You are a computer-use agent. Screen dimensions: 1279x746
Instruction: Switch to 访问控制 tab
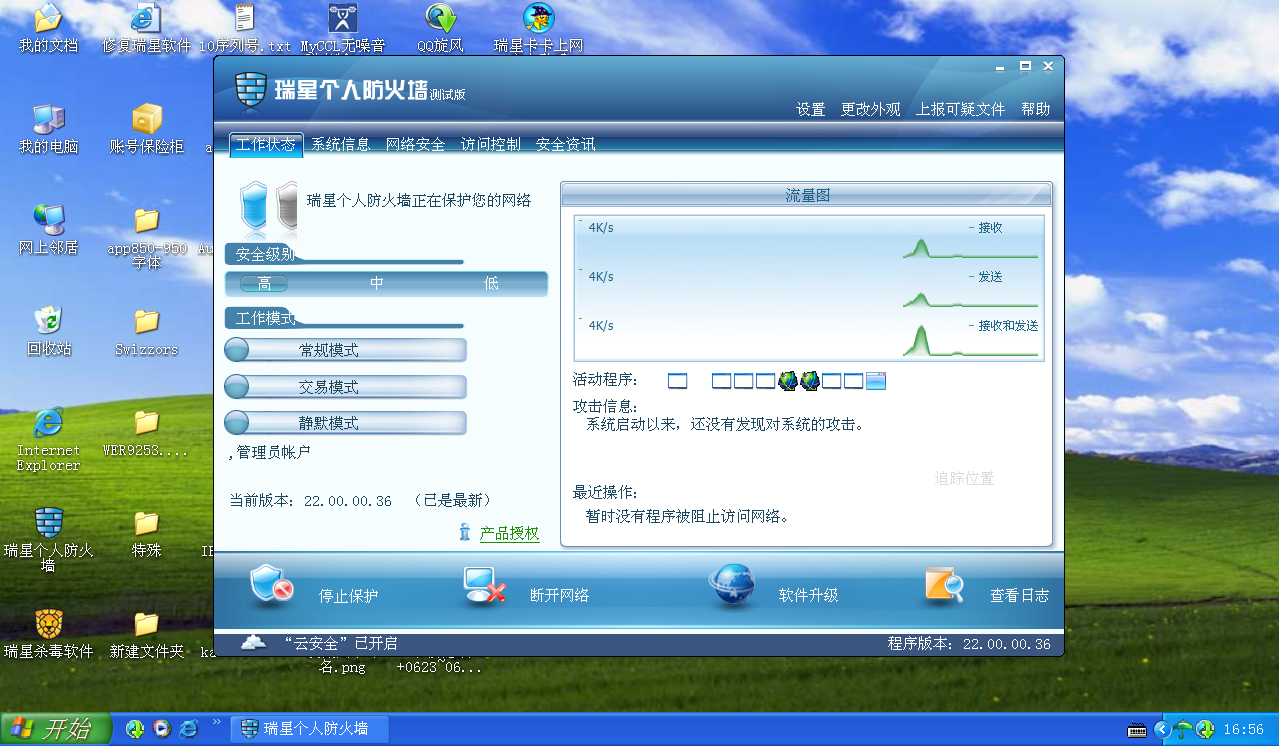pyautogui.click(x=490, y=144)
